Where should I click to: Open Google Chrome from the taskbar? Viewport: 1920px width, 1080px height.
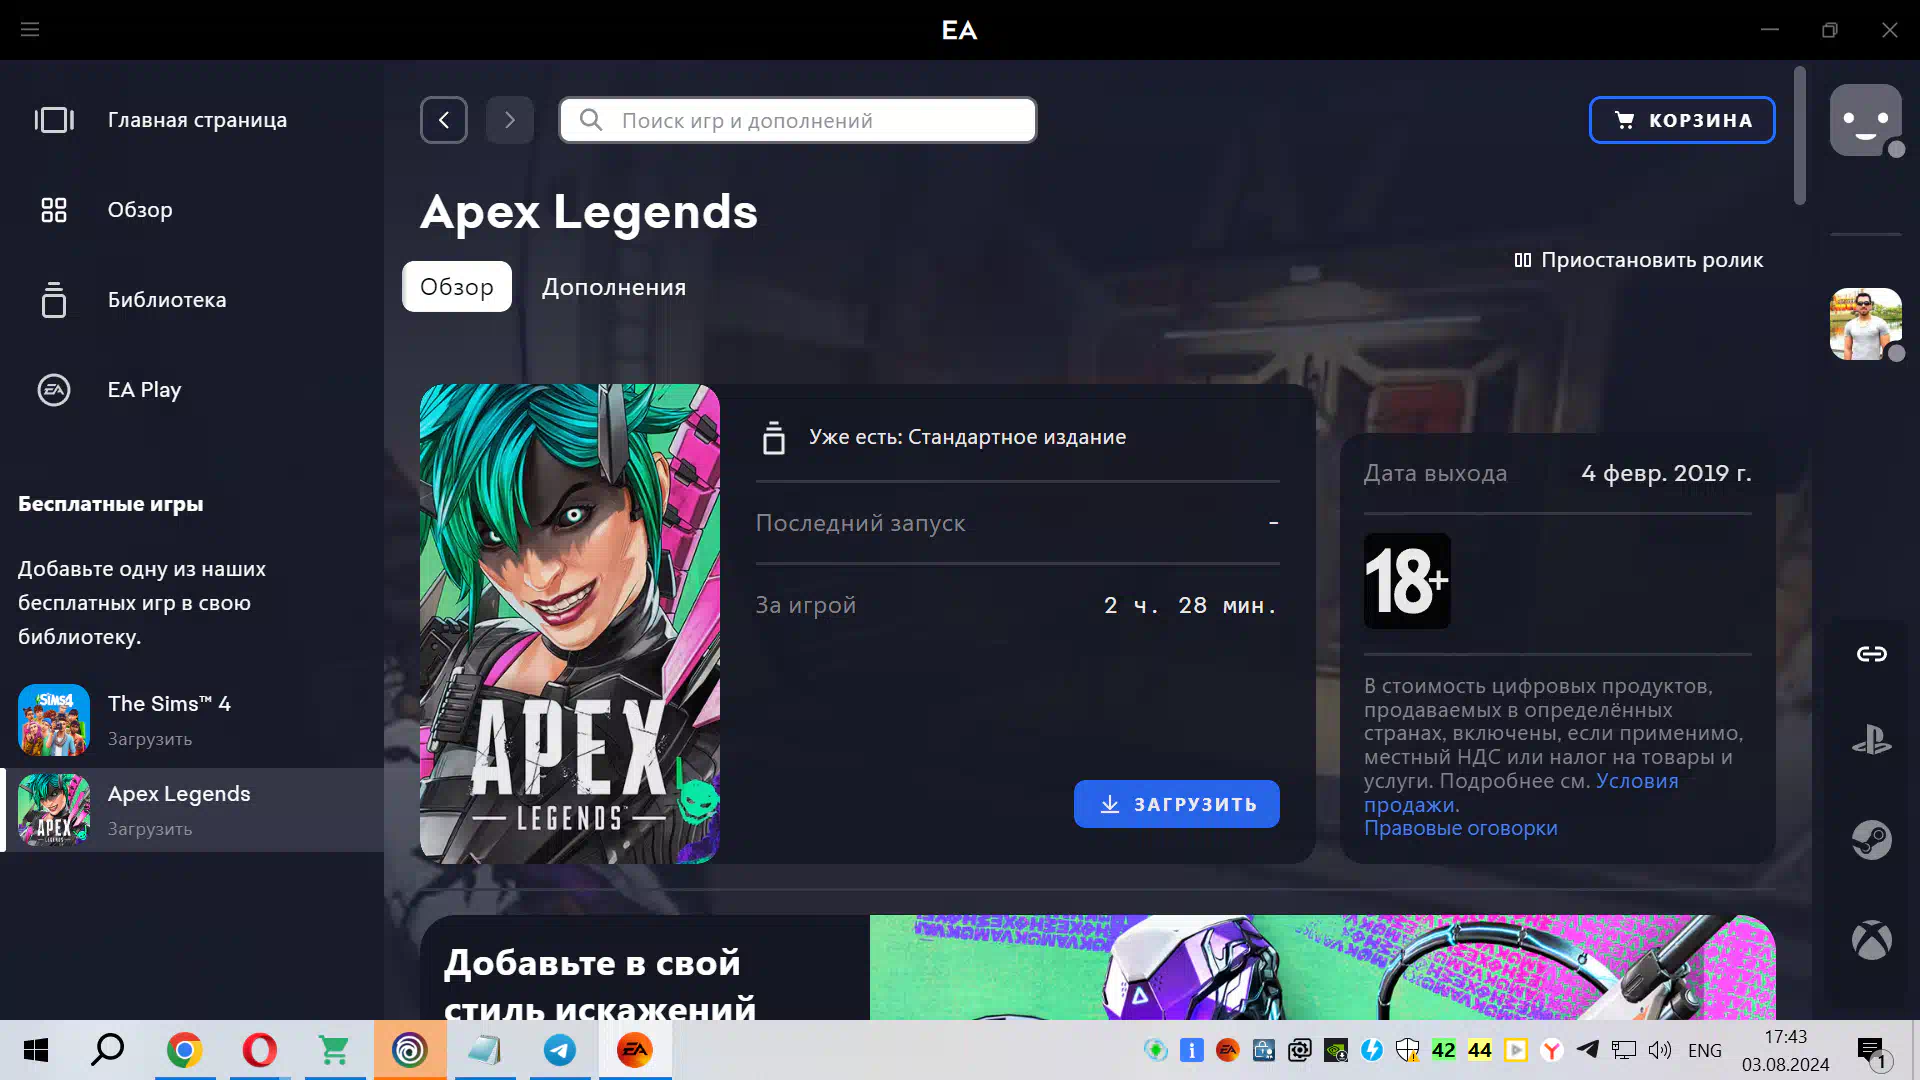tap(185, 1050)
